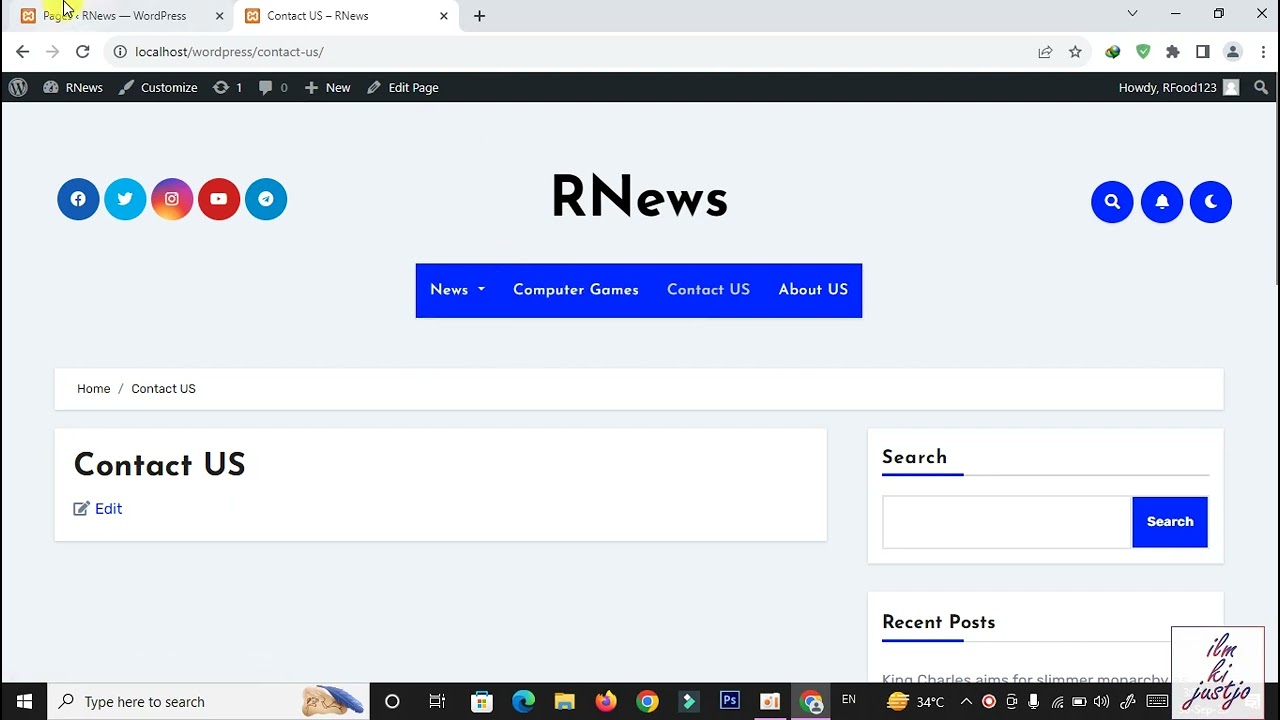Click the share page icon
Image resolution: width=1280 pixels, height=720 pixels.
tap(1045, 52)
